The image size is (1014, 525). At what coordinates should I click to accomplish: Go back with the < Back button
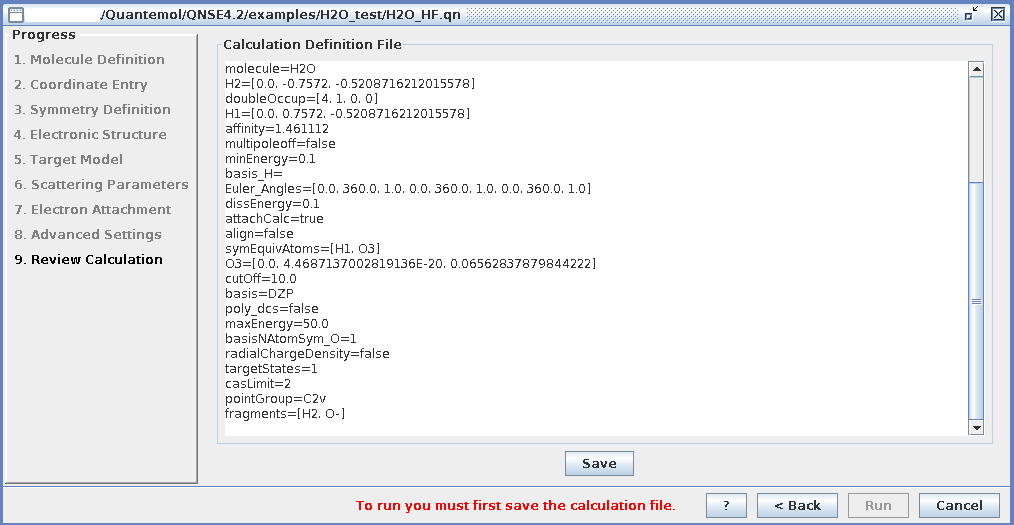tap(797, 505)
